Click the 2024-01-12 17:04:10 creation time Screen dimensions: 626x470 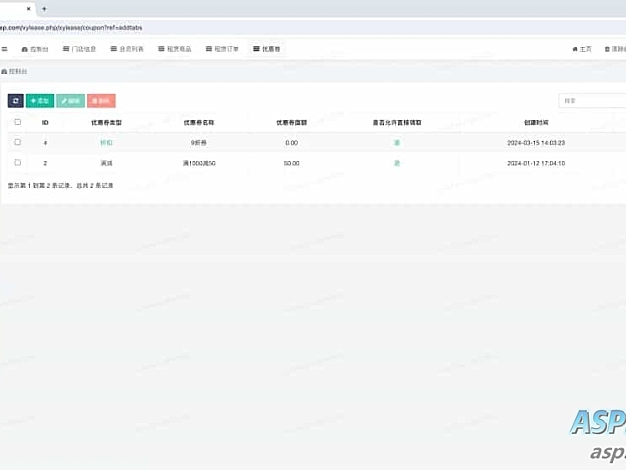[536, 163]
